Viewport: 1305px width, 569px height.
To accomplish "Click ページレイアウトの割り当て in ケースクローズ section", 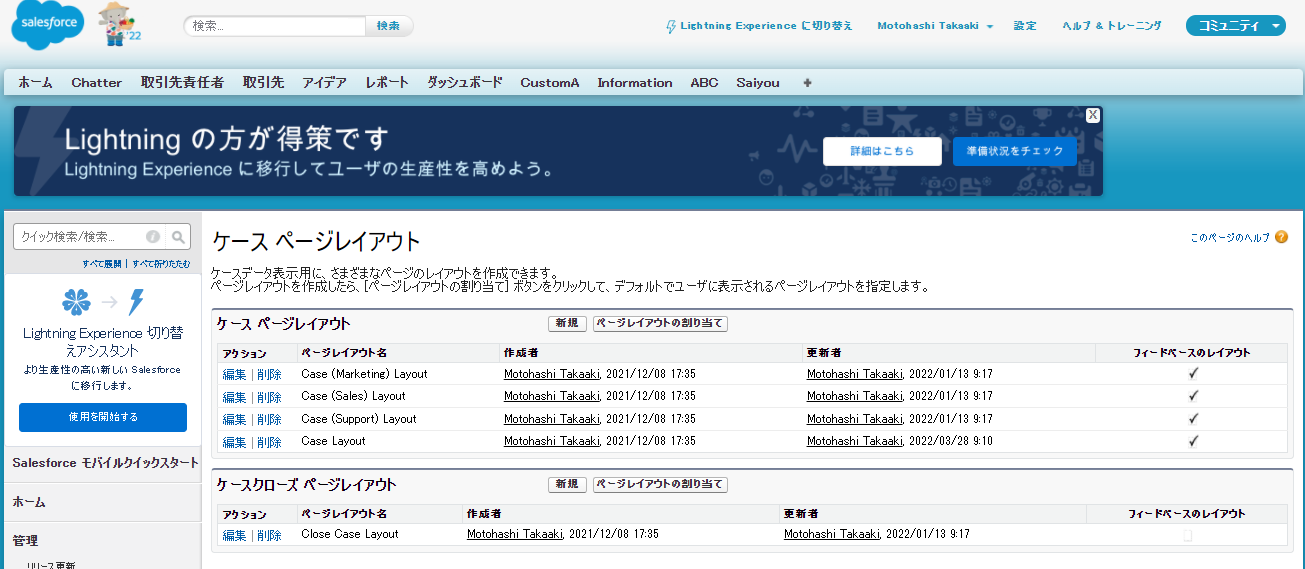I will 660,484.
